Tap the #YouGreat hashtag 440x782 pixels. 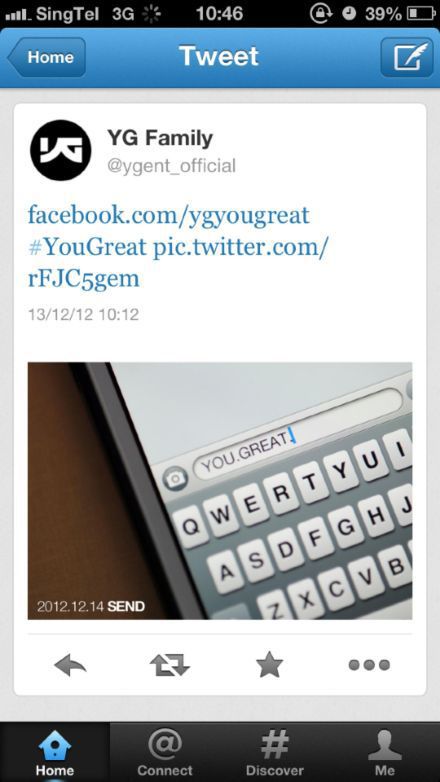87,247
